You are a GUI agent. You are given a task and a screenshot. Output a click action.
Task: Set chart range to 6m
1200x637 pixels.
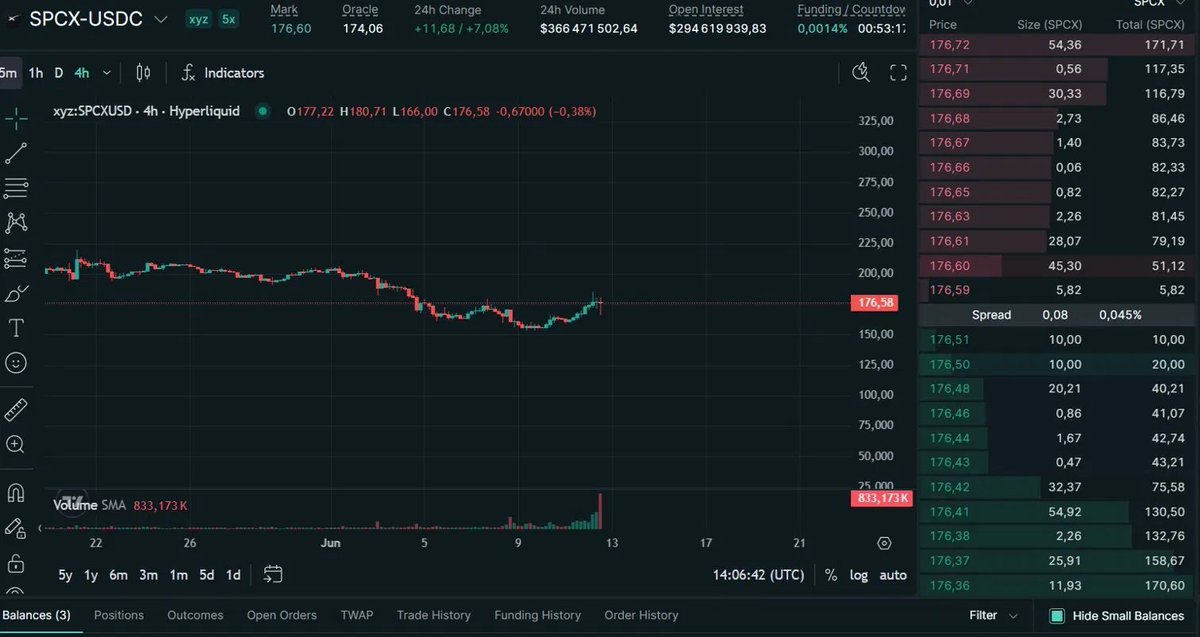[118, 575]
